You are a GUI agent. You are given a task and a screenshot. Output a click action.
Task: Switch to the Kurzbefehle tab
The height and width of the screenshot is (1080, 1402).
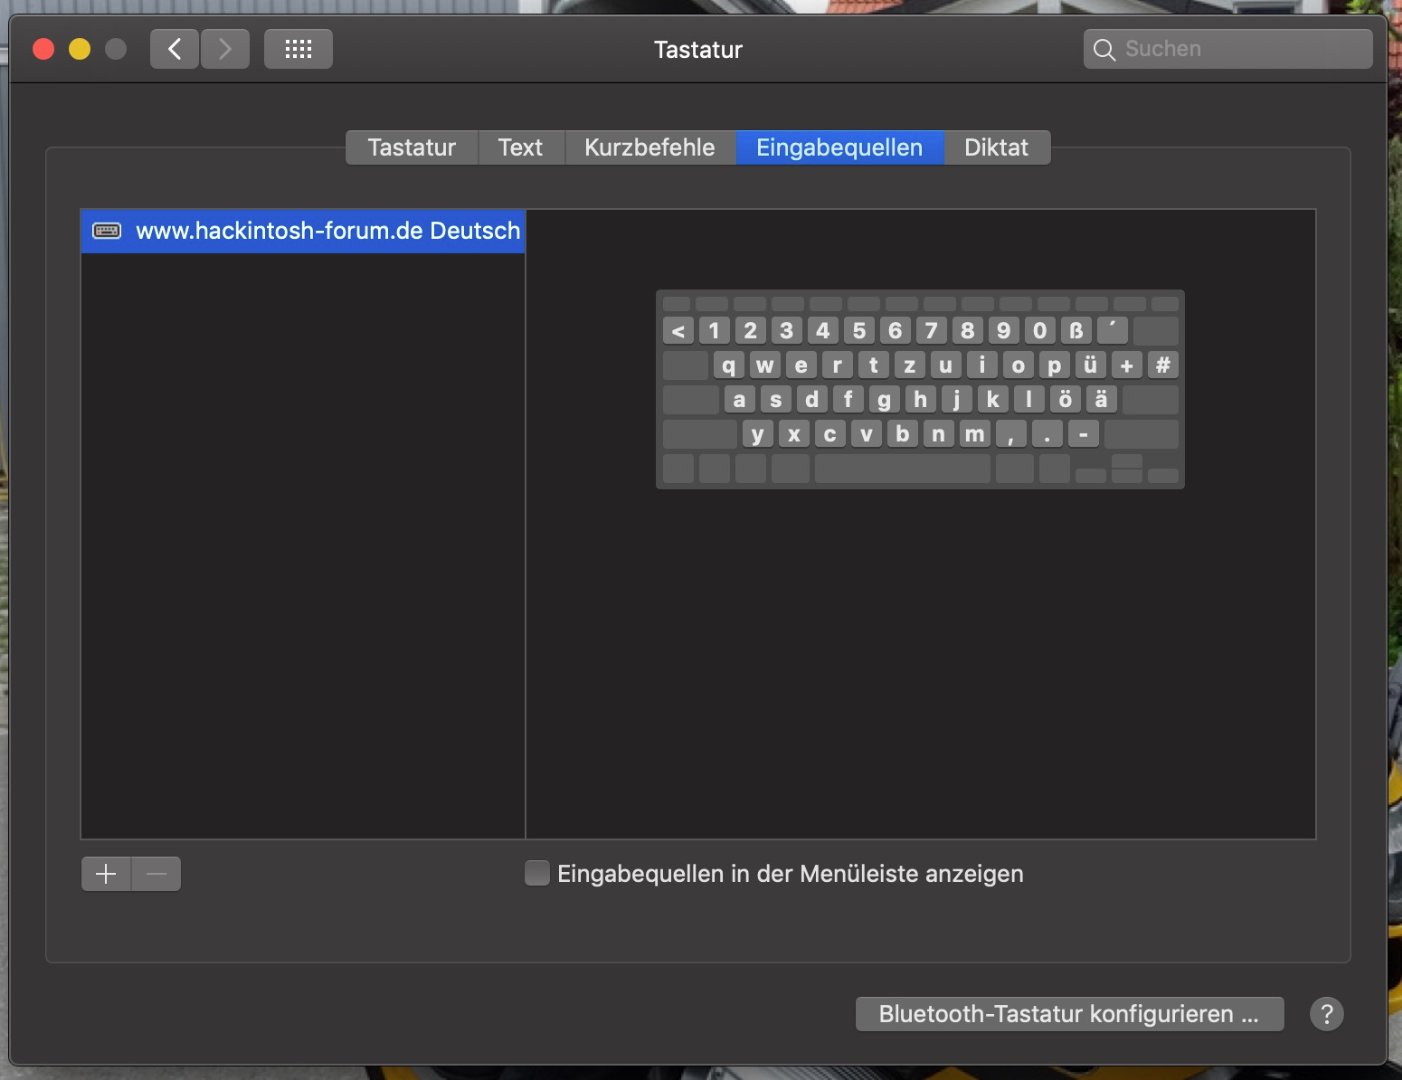pos(650,148)
